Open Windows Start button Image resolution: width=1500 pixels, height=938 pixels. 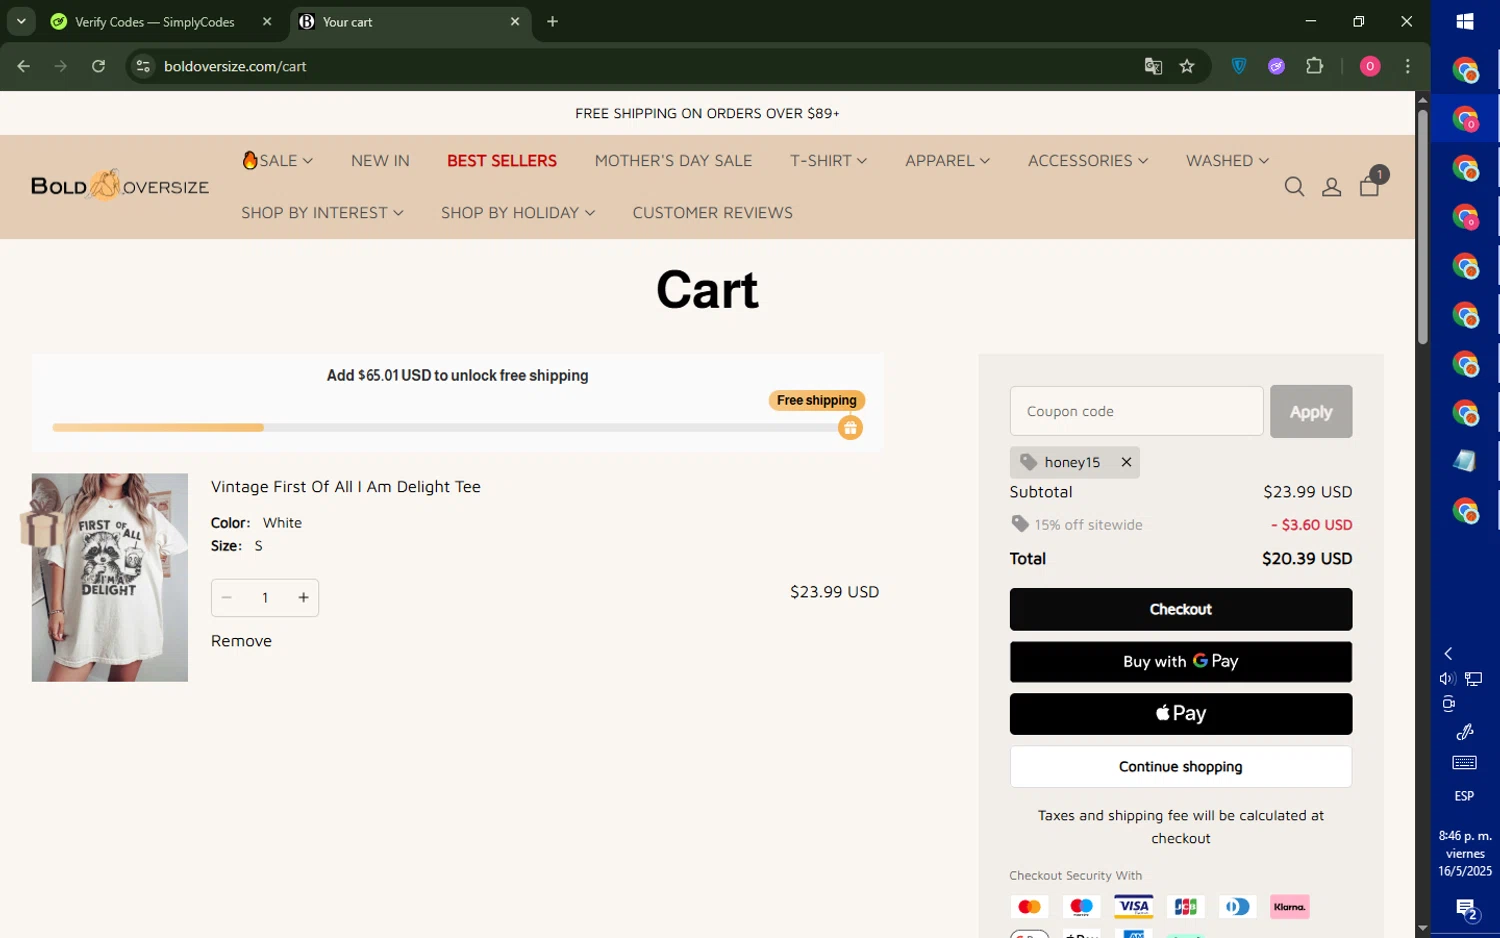1465,21
